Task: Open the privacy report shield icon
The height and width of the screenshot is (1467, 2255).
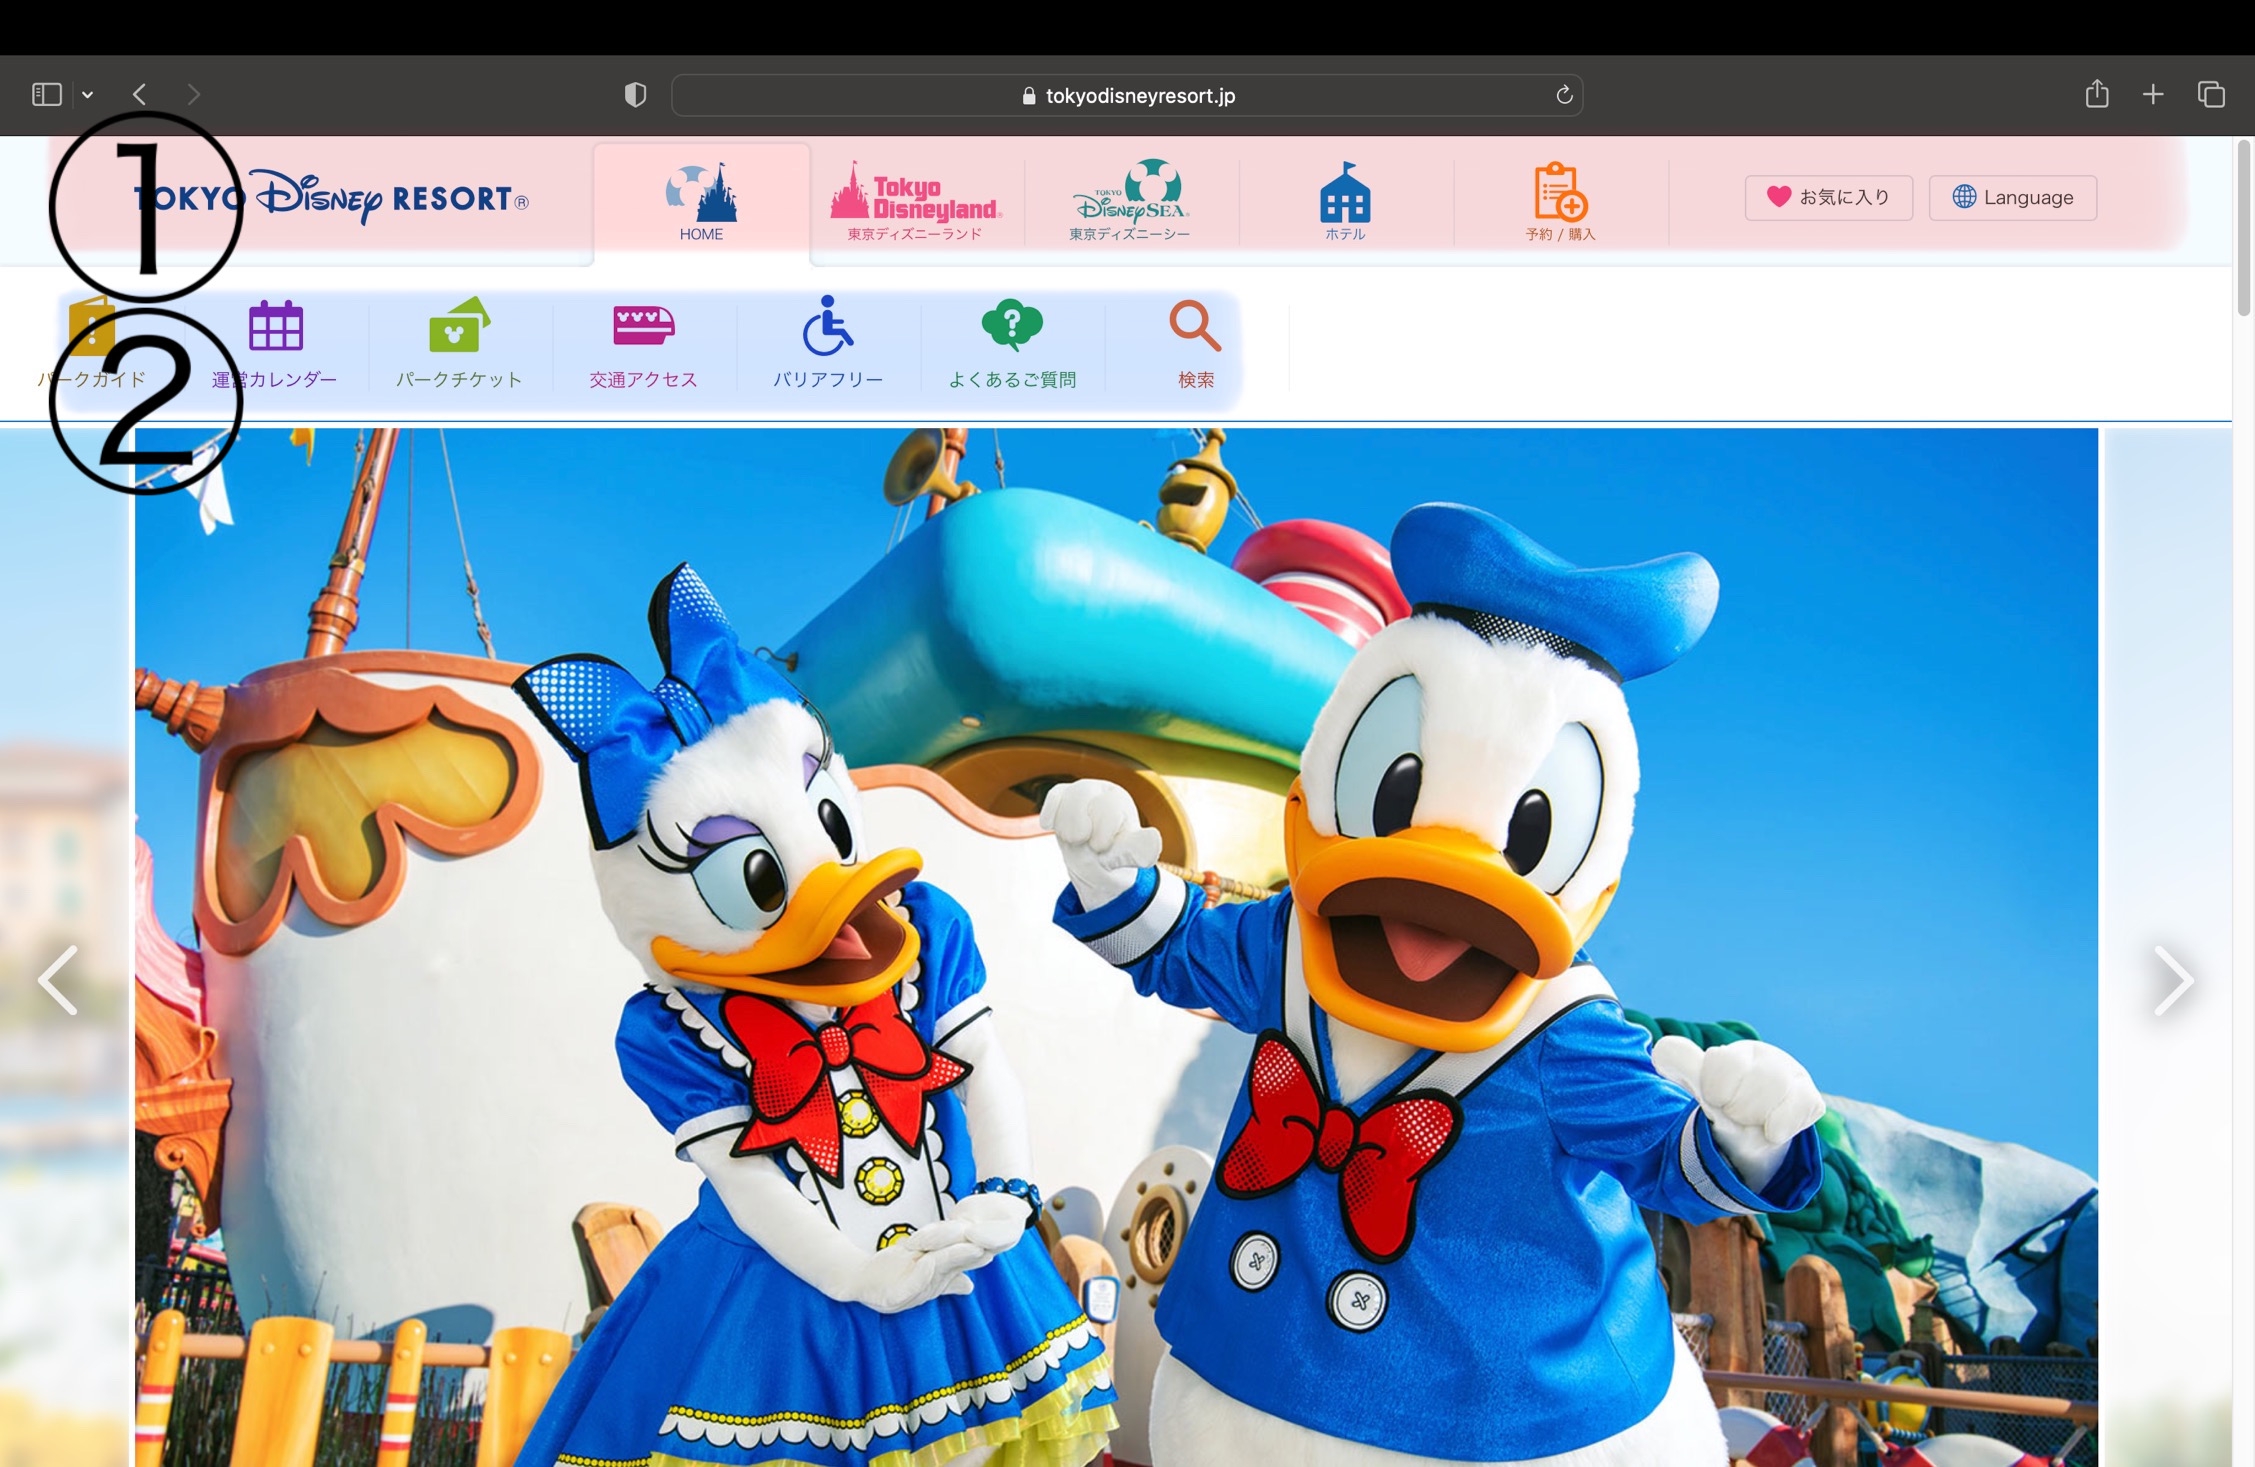Action: (x=635, y=95)
